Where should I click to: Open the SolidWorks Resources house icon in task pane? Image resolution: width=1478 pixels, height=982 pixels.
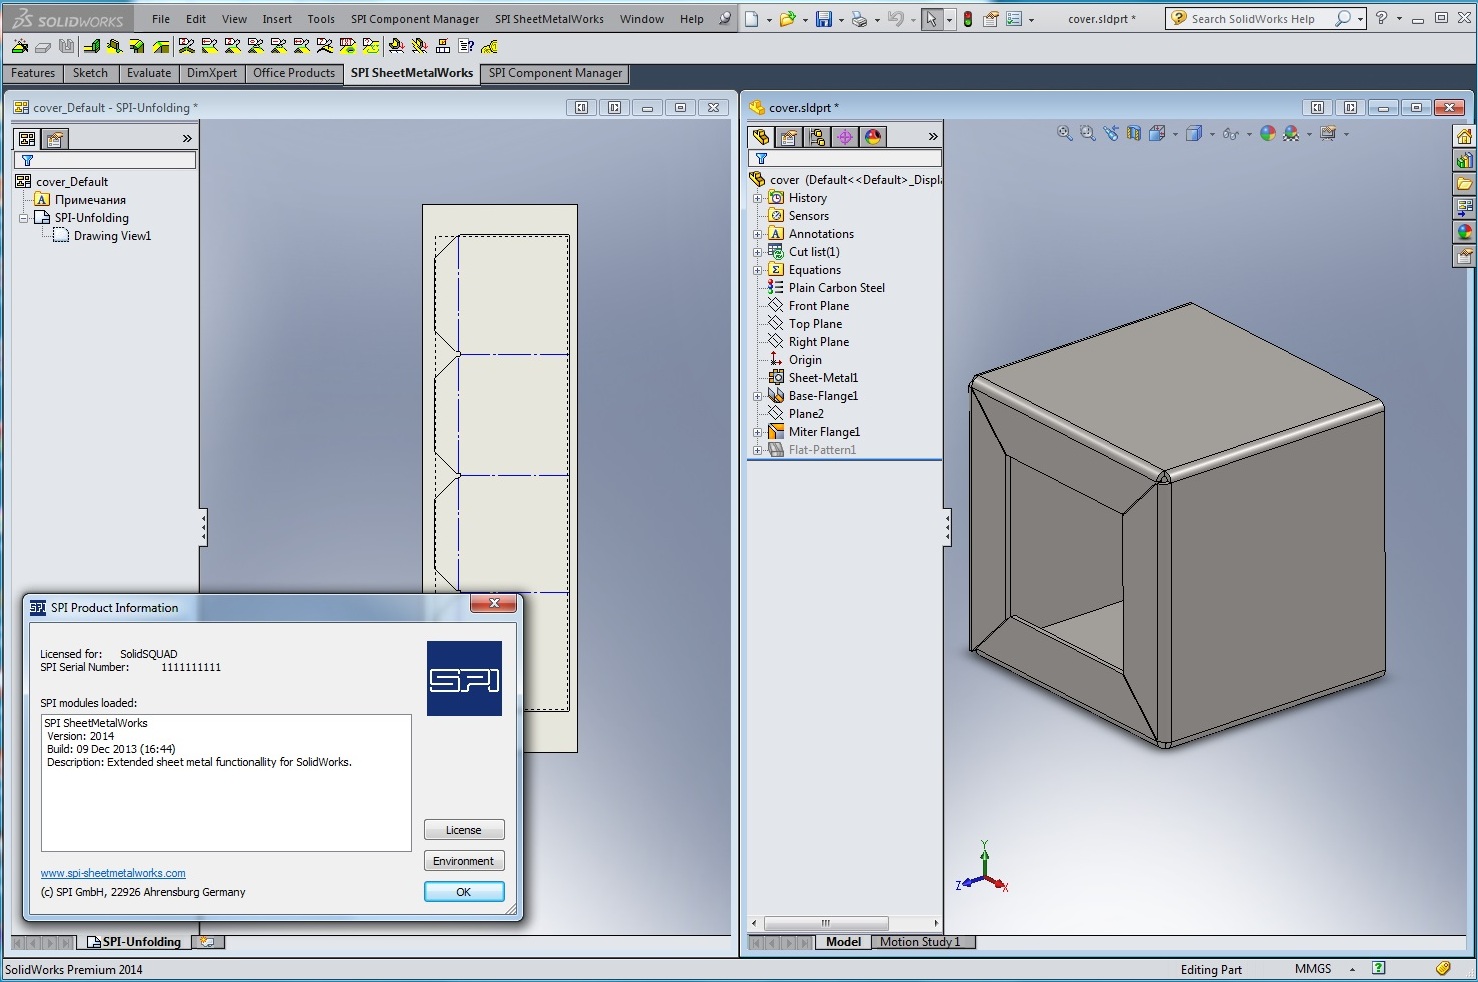tap(1464, 136)
